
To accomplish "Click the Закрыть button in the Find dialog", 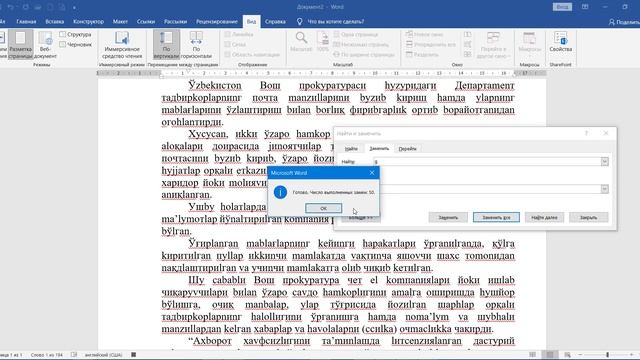I will 589,218.
